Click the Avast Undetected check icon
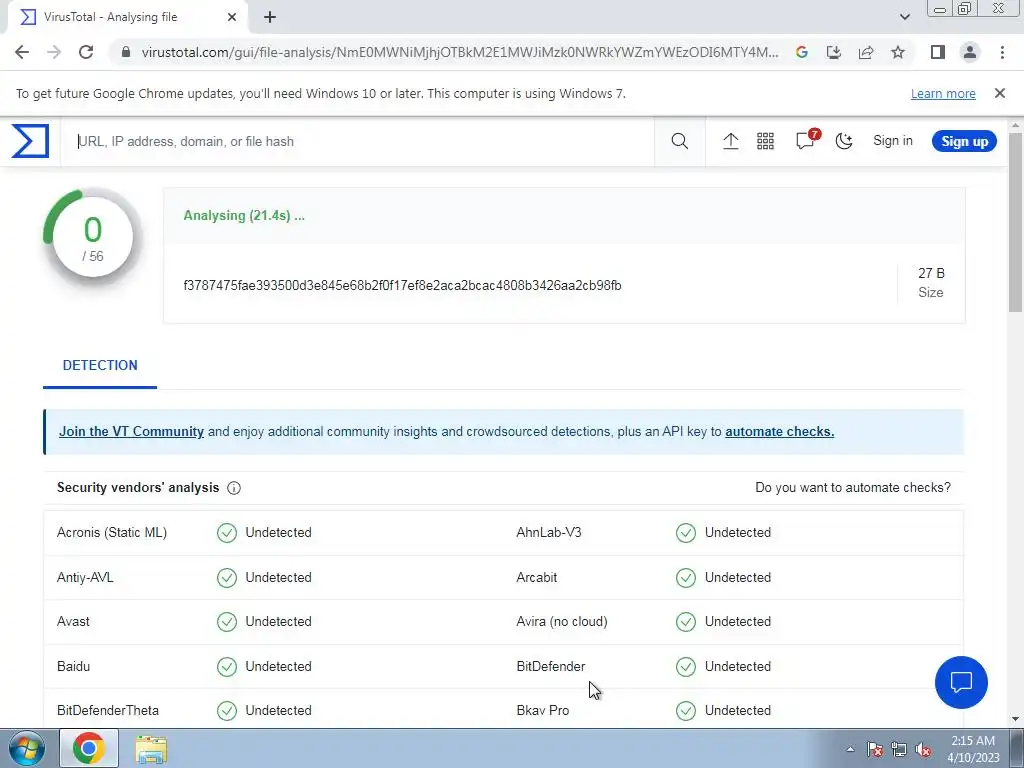 pyautogui.click(x=227, y=622)
